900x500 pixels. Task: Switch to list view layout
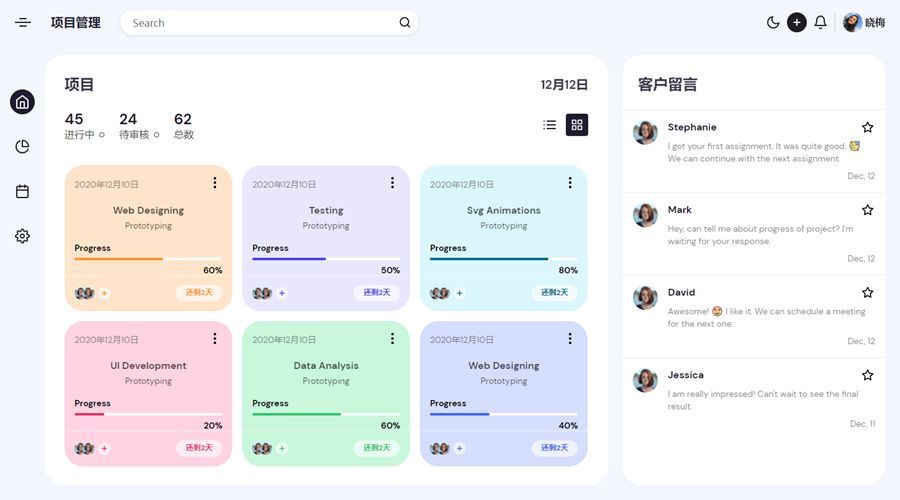pos(549,125)
